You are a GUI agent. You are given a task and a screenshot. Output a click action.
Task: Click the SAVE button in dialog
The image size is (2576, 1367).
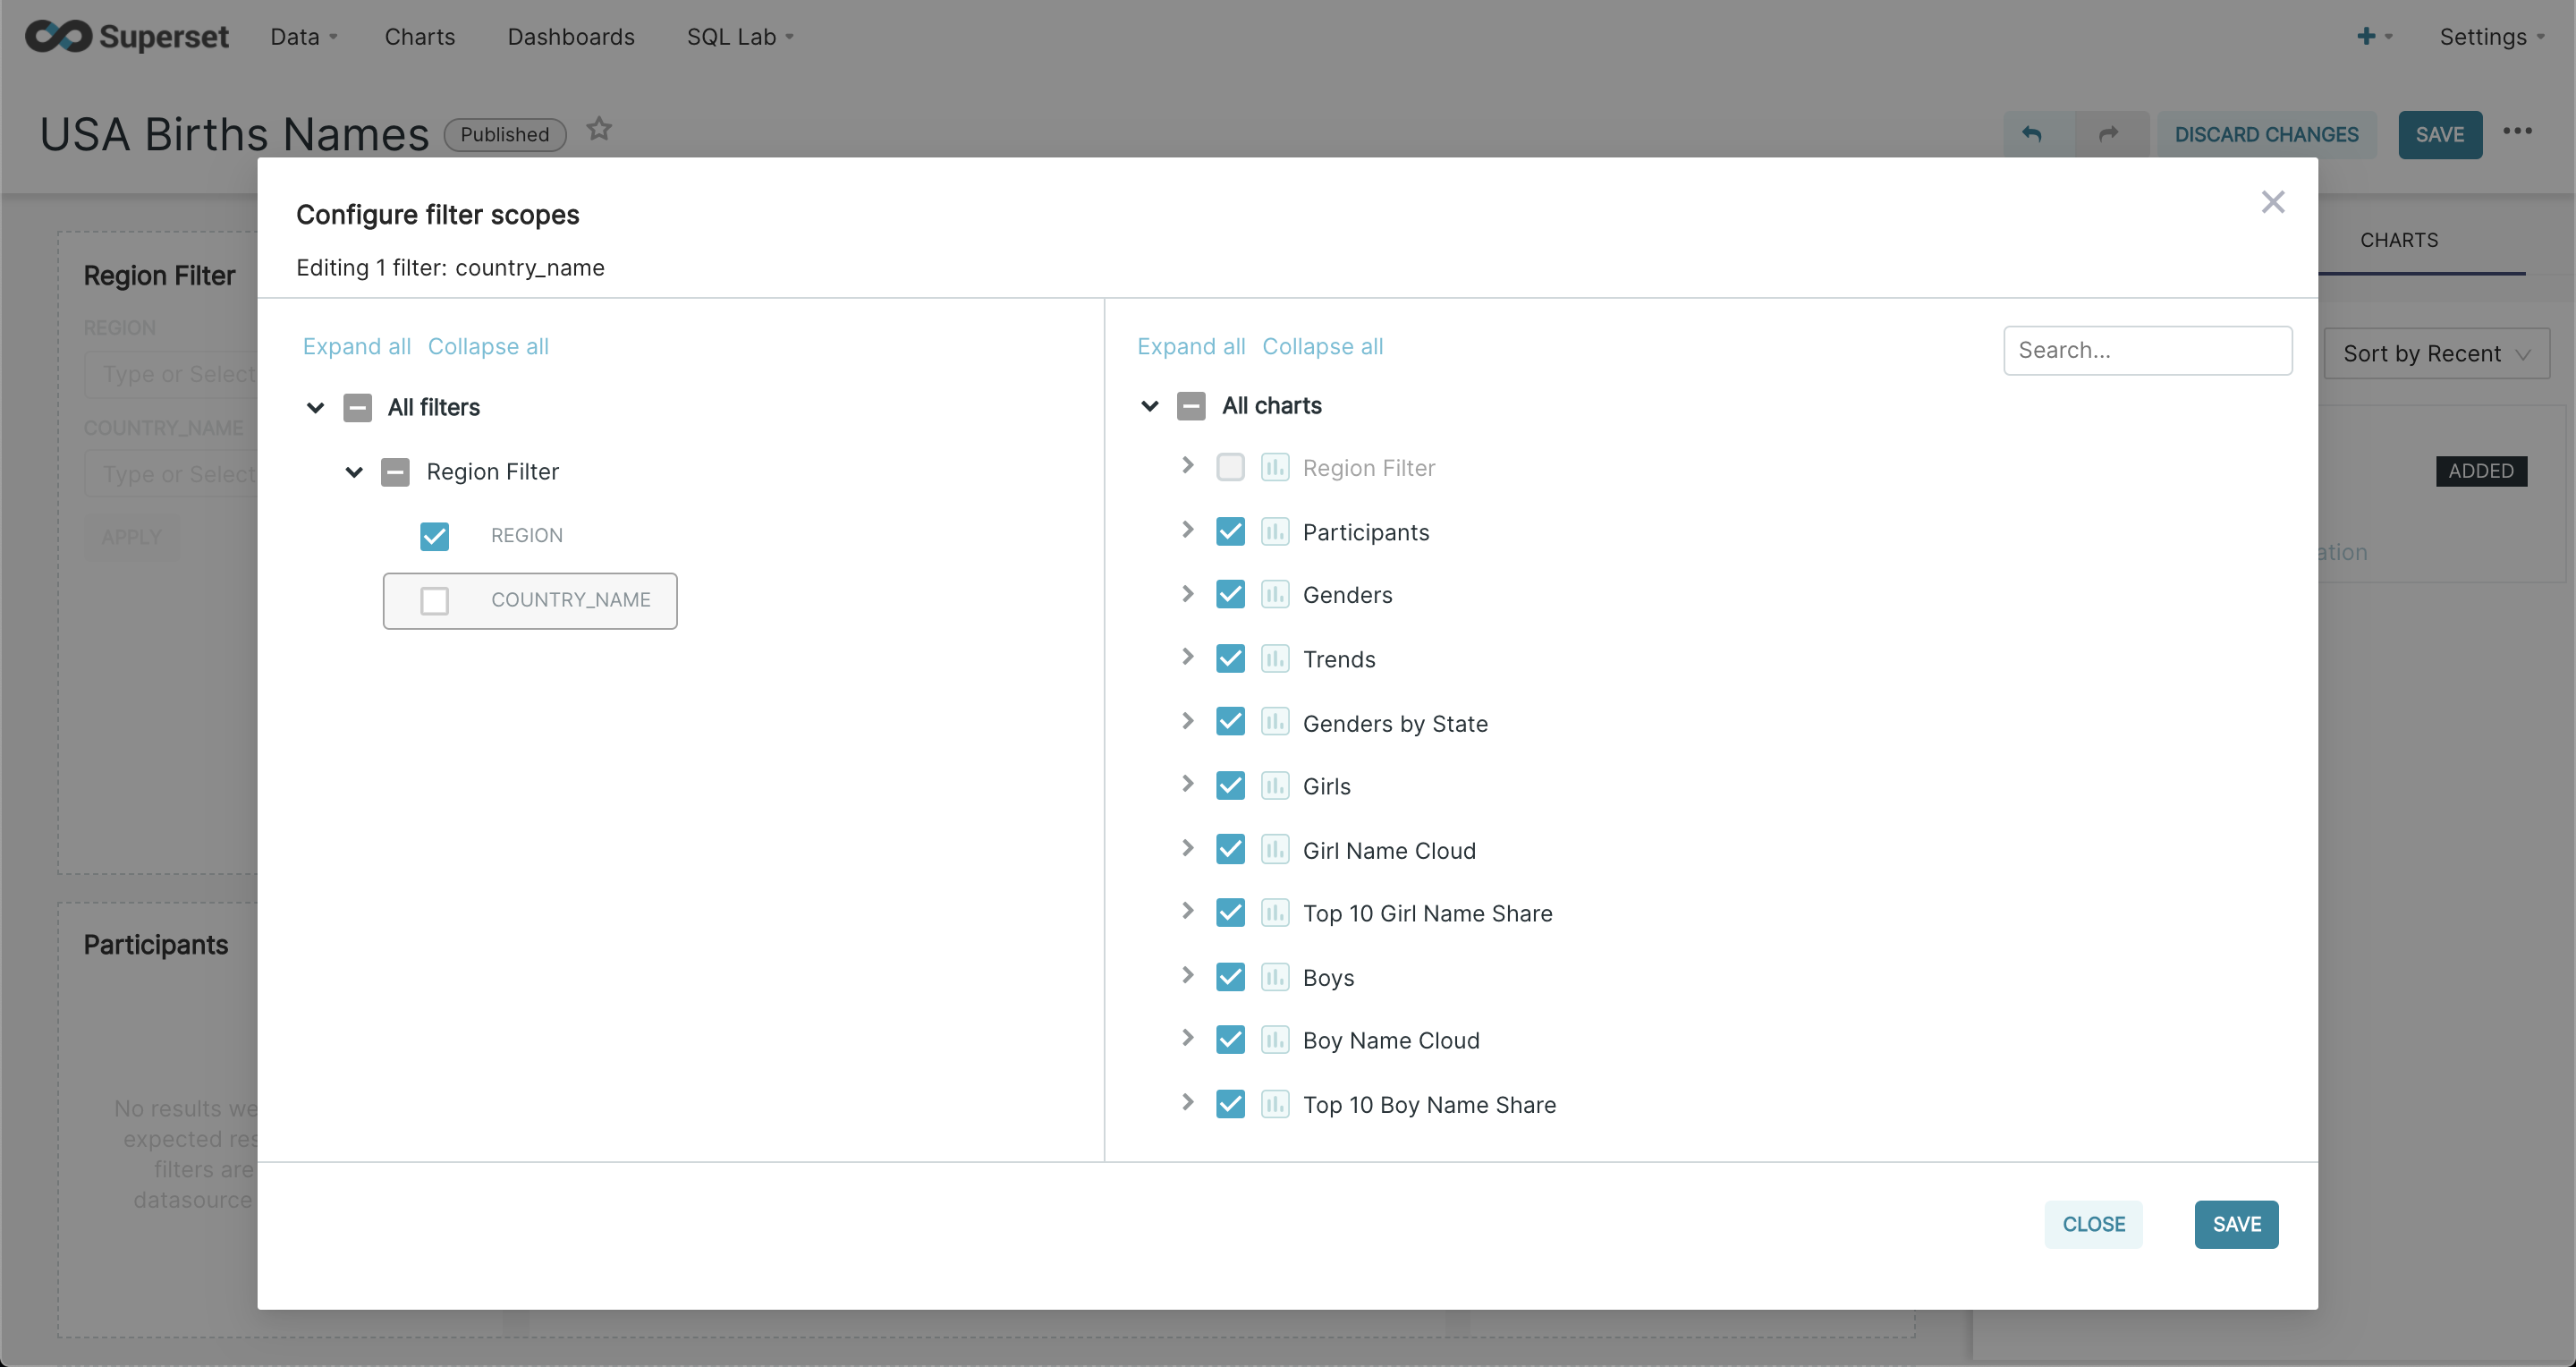click(2236, 1224)
